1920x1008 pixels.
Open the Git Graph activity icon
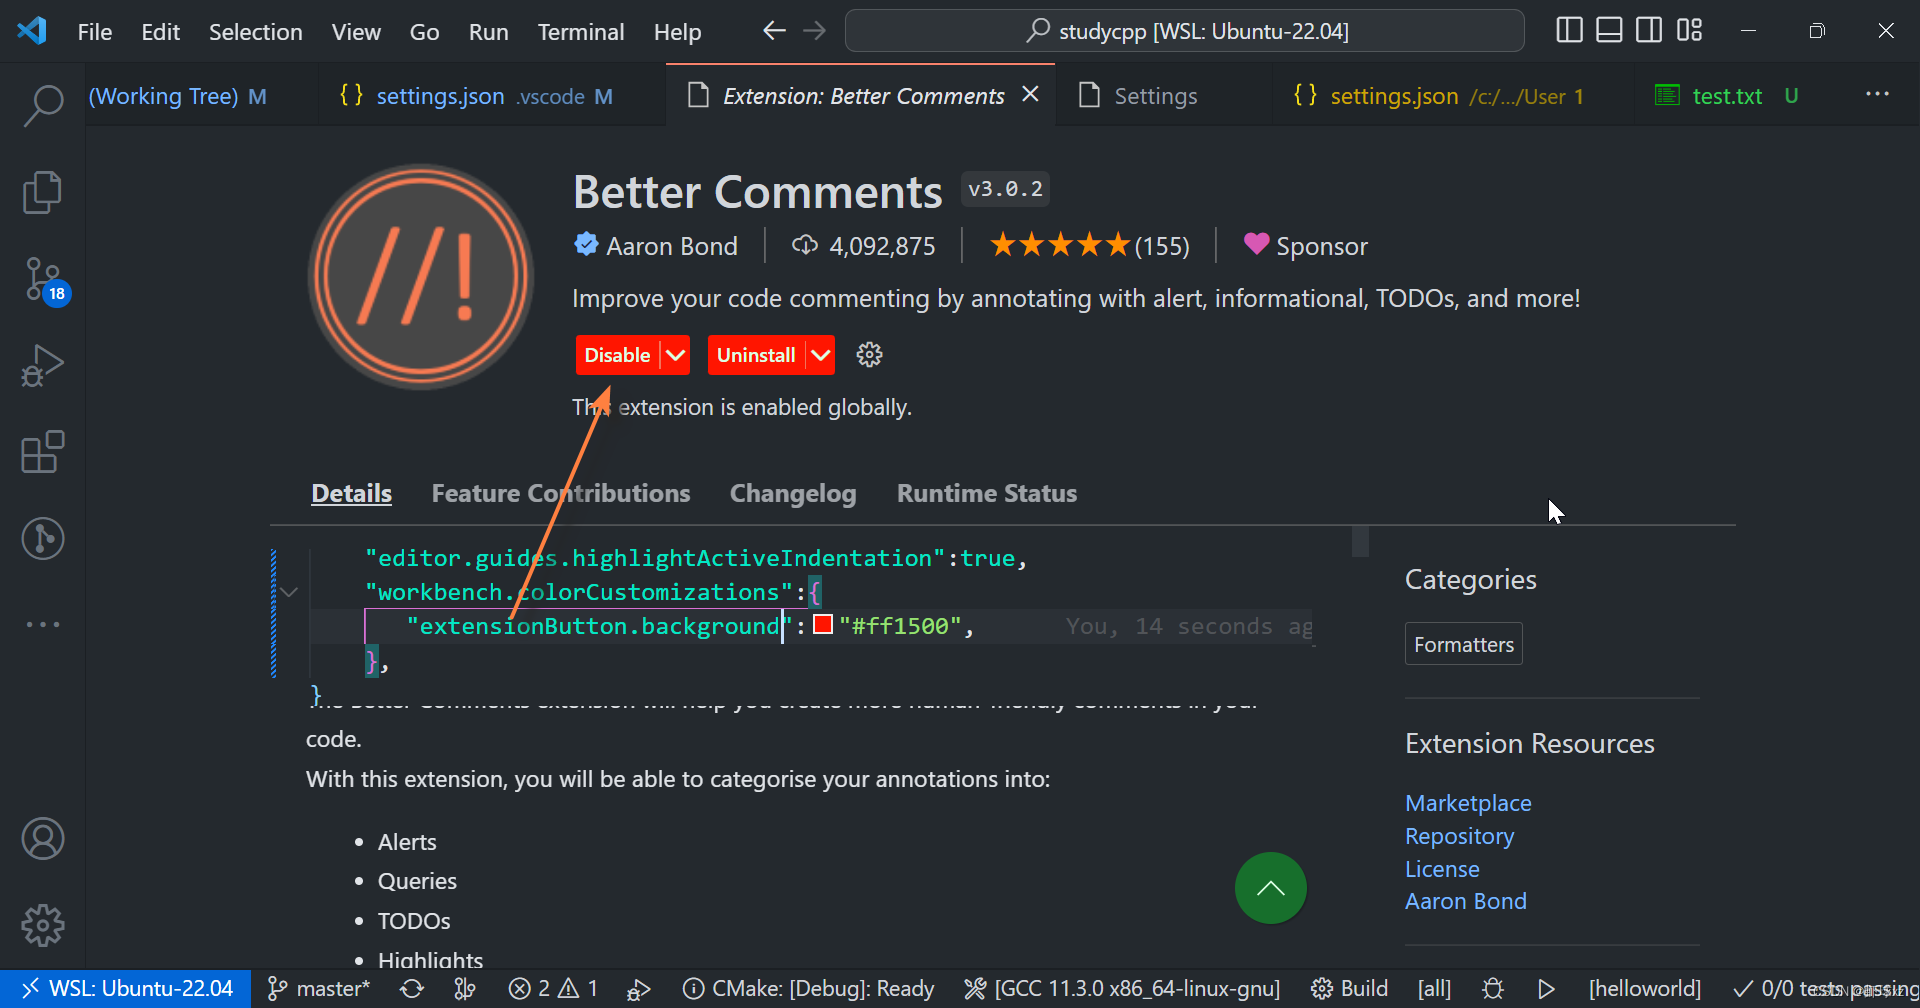pyautogui.click(x=43, y=538)
